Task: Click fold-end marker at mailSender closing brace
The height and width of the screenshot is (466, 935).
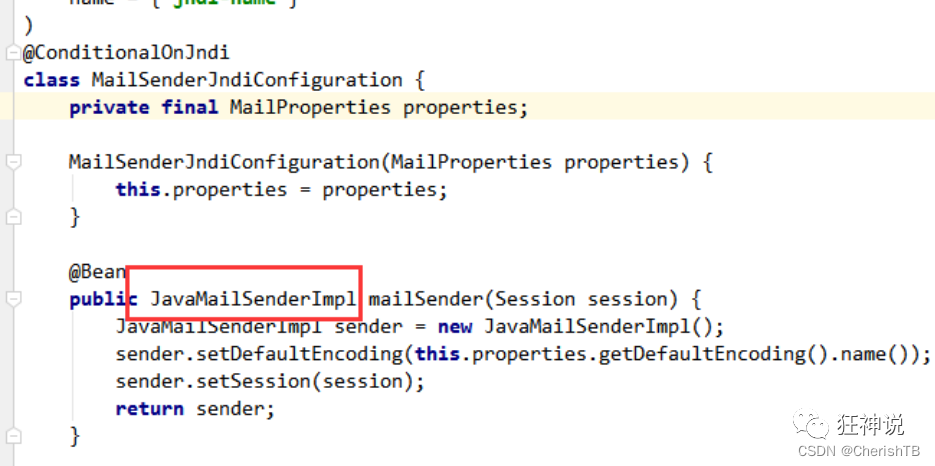Action: [13, 437]
